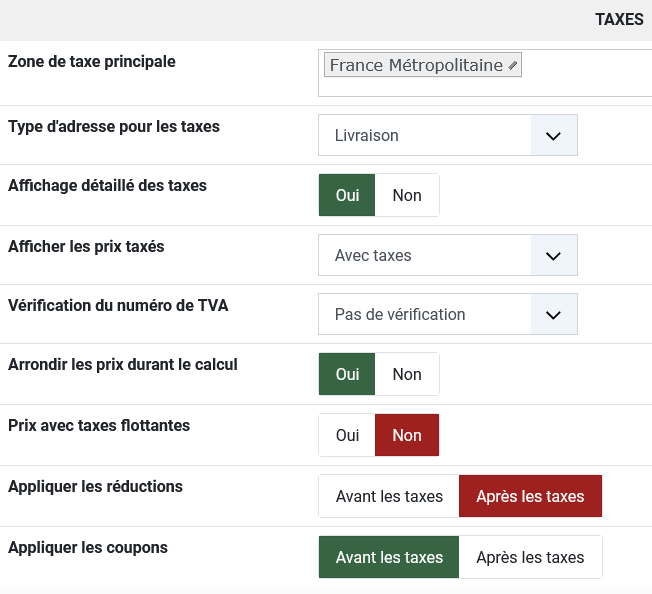Apply coupons Après les taxes
652x594 pixels.
click(x=530, y=557)
